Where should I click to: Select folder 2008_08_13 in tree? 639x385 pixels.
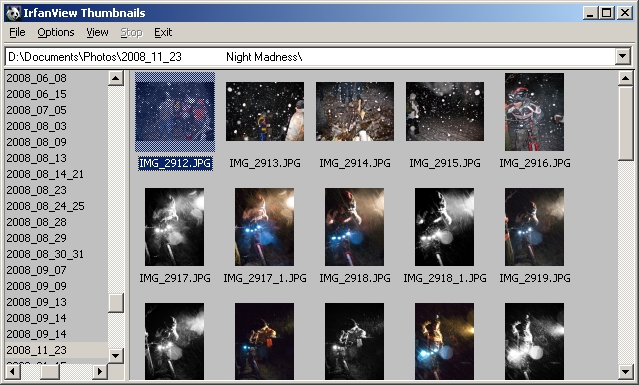click(36, 158)
